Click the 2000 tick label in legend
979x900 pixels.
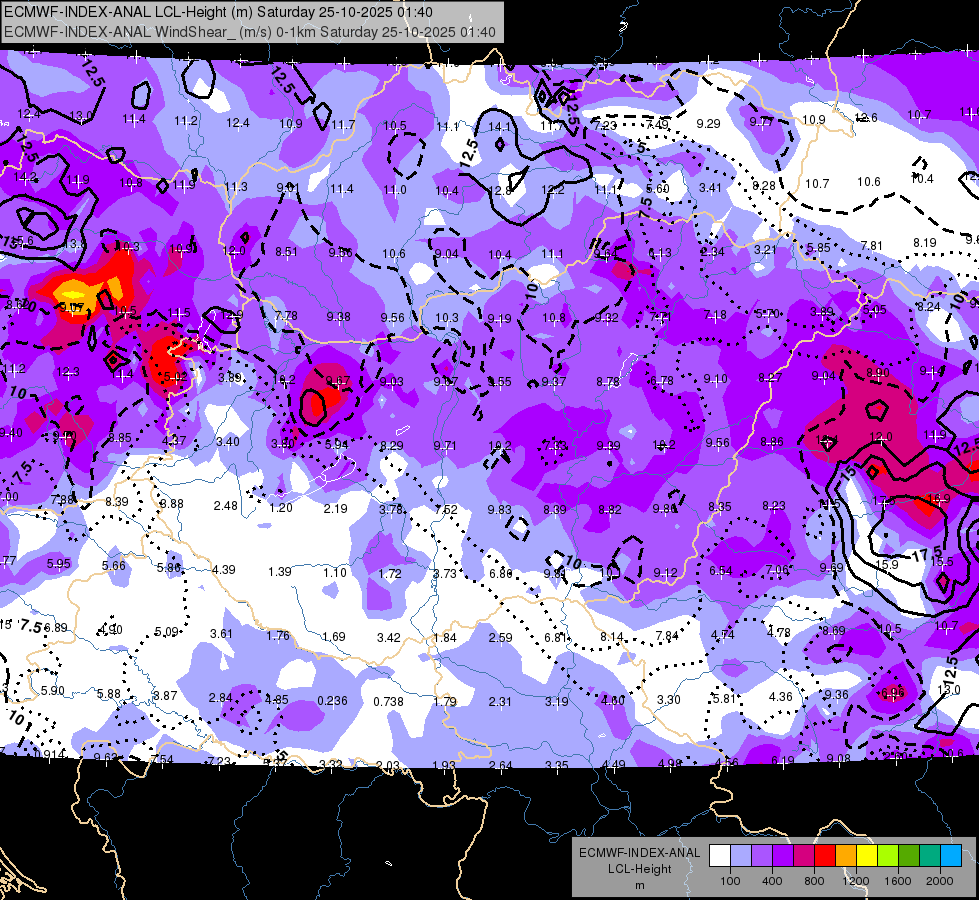pyautogui.click(x=940, y=881)
